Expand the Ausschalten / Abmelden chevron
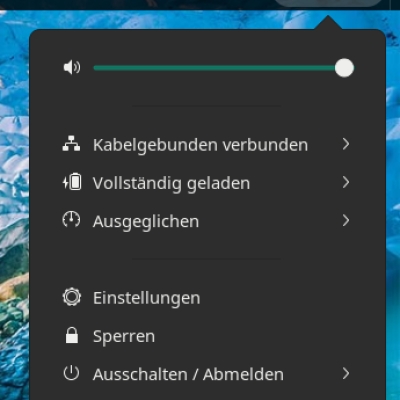The width and height of the screenshot is (400, 400). (346, 374)
